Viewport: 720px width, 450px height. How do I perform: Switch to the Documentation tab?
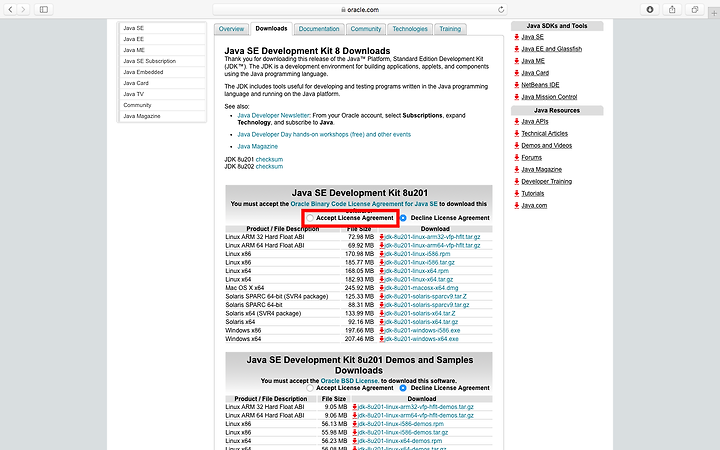pos(319,28)
